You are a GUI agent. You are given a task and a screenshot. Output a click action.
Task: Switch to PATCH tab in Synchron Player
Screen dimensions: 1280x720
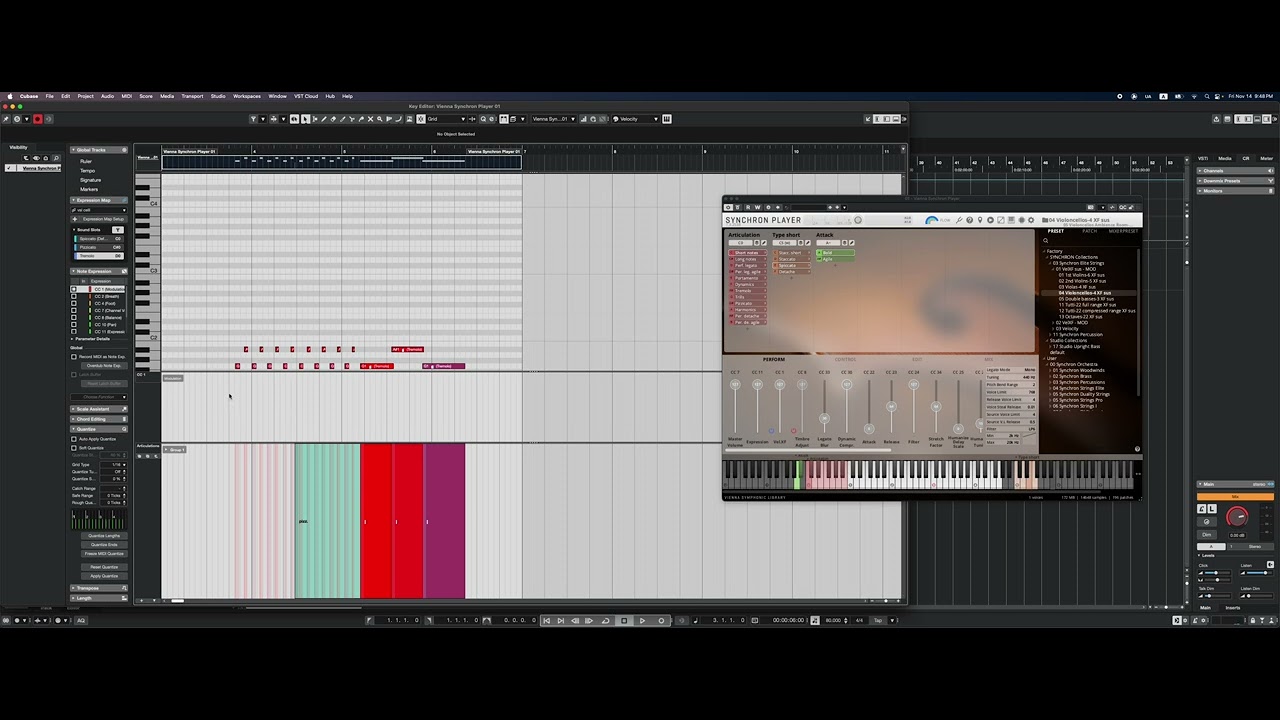point(1090,231)
